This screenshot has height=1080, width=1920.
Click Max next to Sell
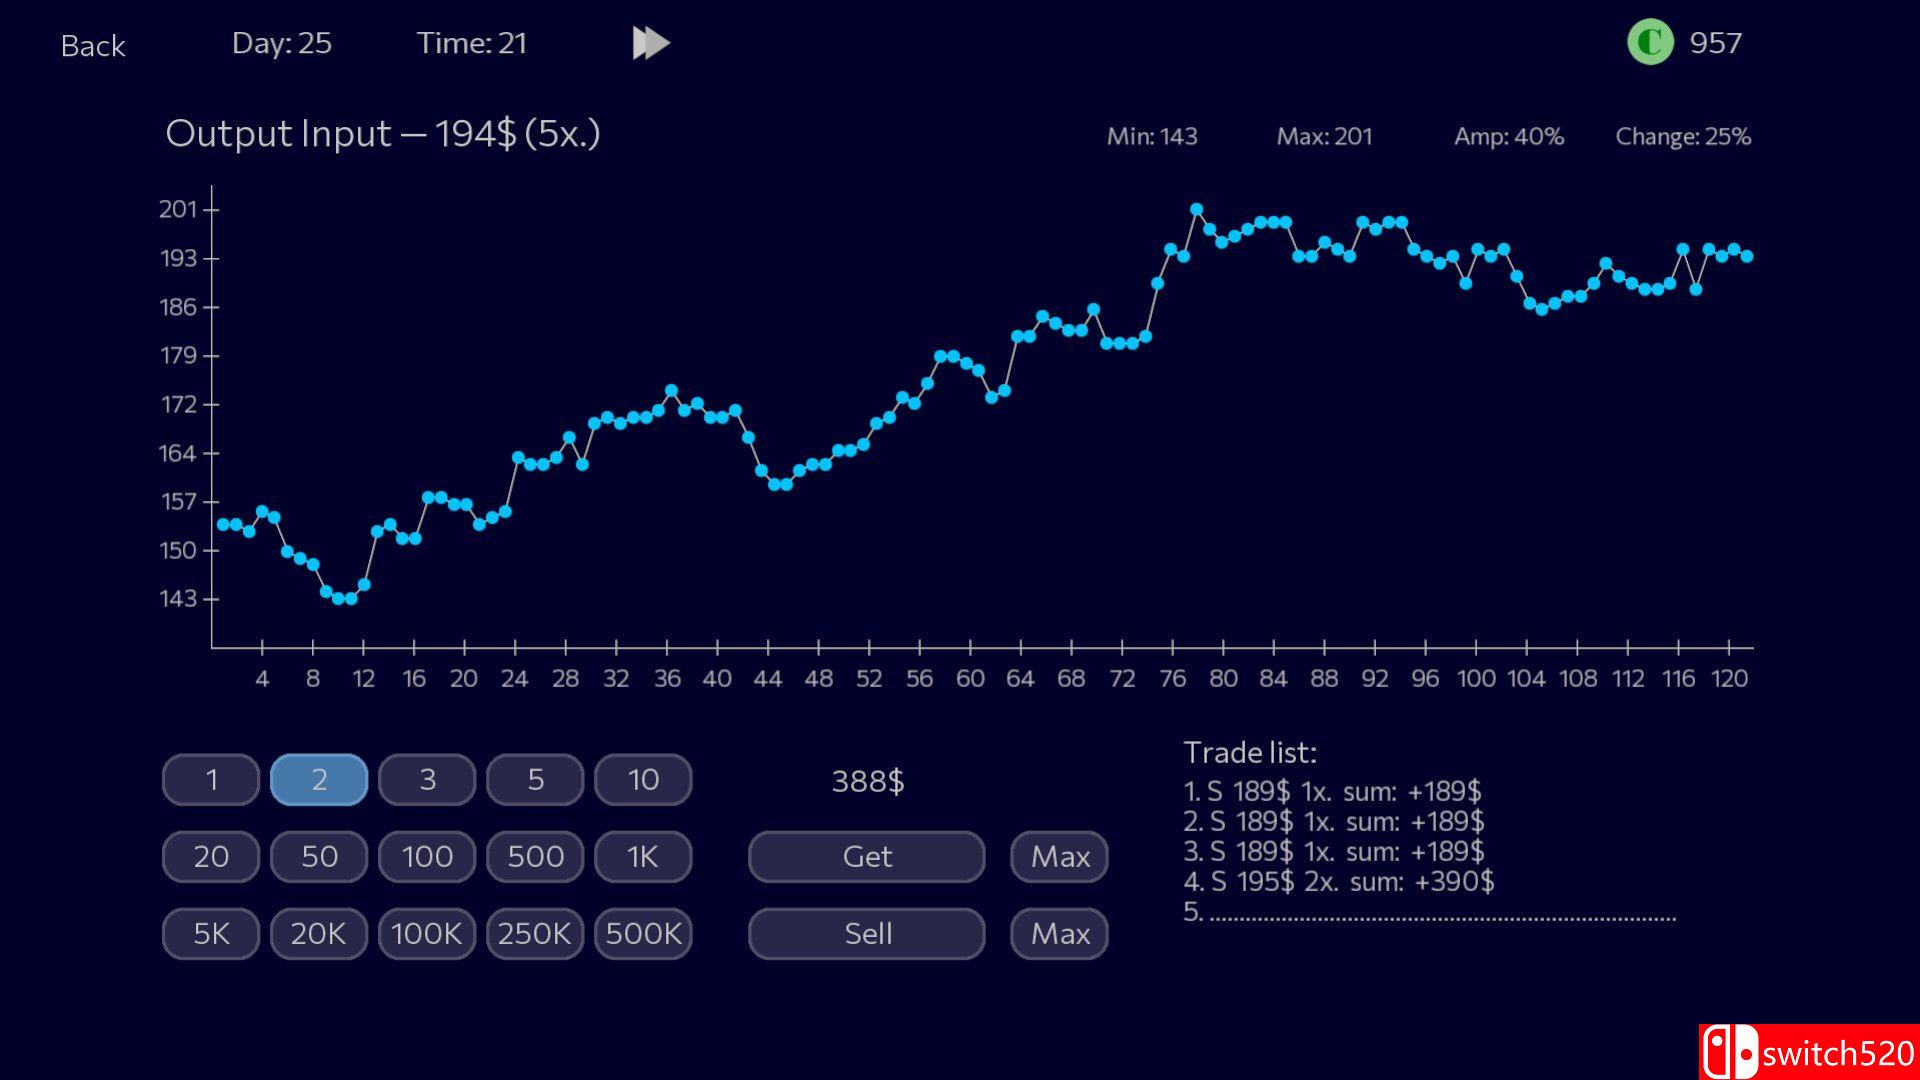(x=1058, y=933)
